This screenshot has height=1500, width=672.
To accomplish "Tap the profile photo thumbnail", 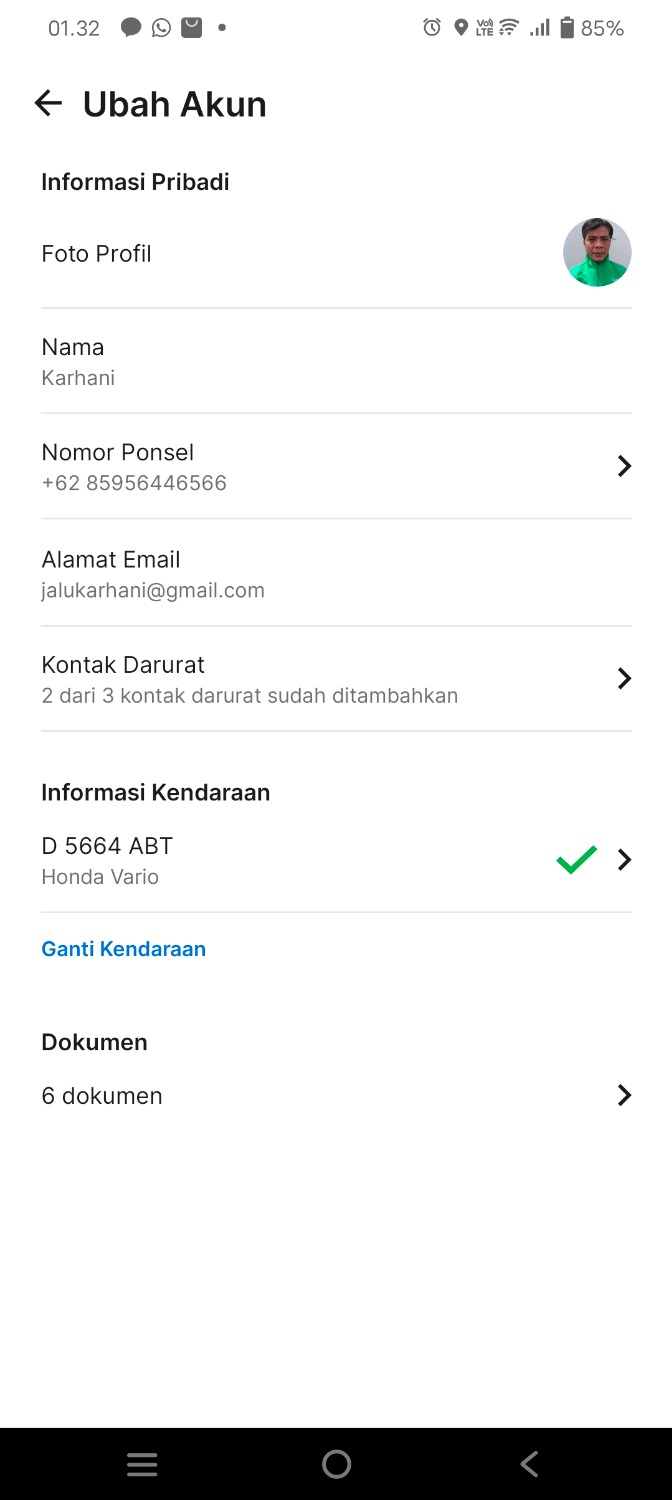I will [x=597, y=253].
